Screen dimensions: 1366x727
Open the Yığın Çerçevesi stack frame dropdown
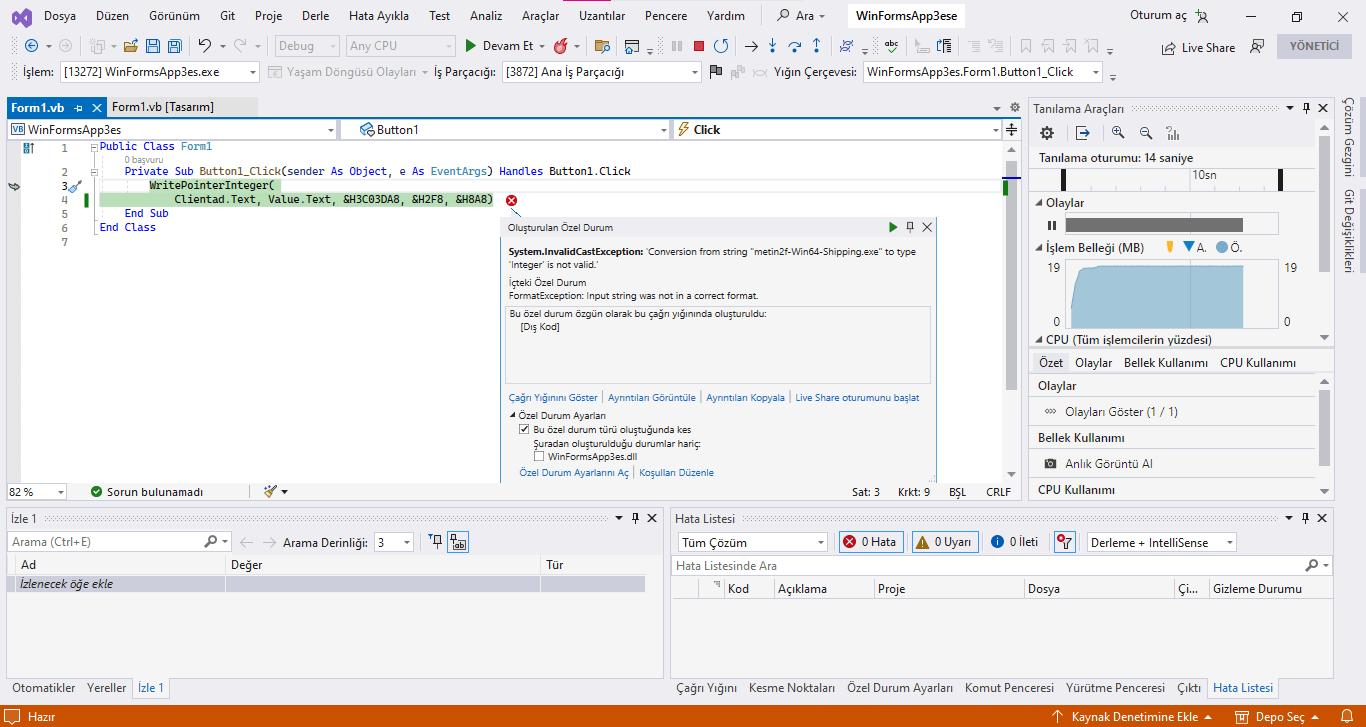(x=1096, y=72)
